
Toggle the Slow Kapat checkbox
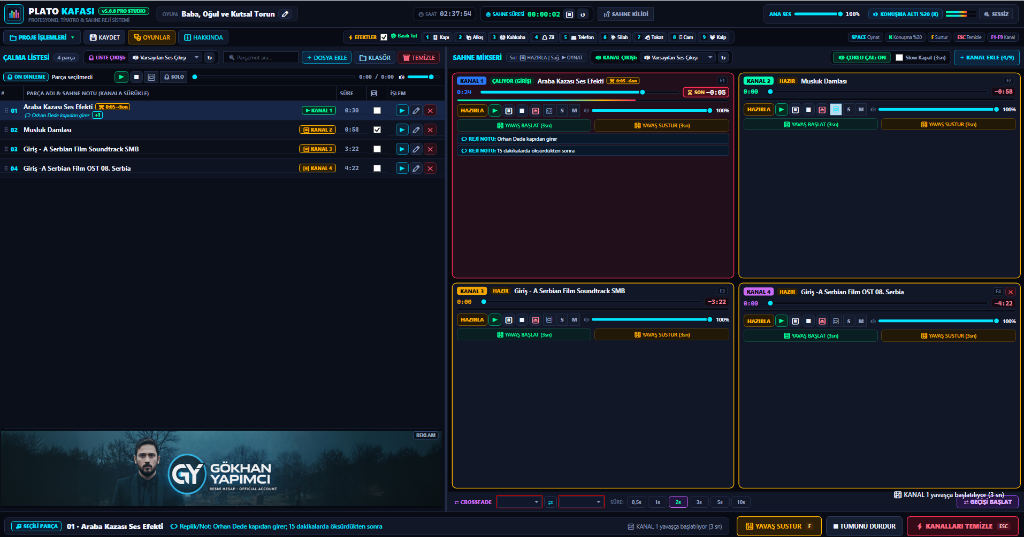click(899, 57)
